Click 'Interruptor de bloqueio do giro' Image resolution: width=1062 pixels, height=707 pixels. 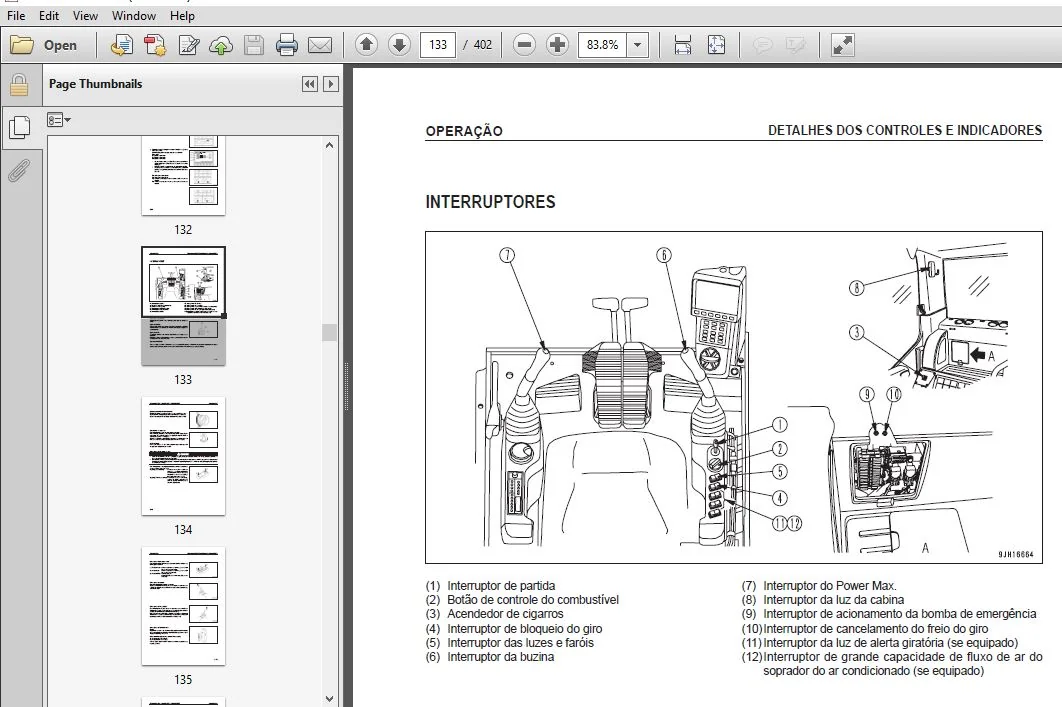point(525,628)
